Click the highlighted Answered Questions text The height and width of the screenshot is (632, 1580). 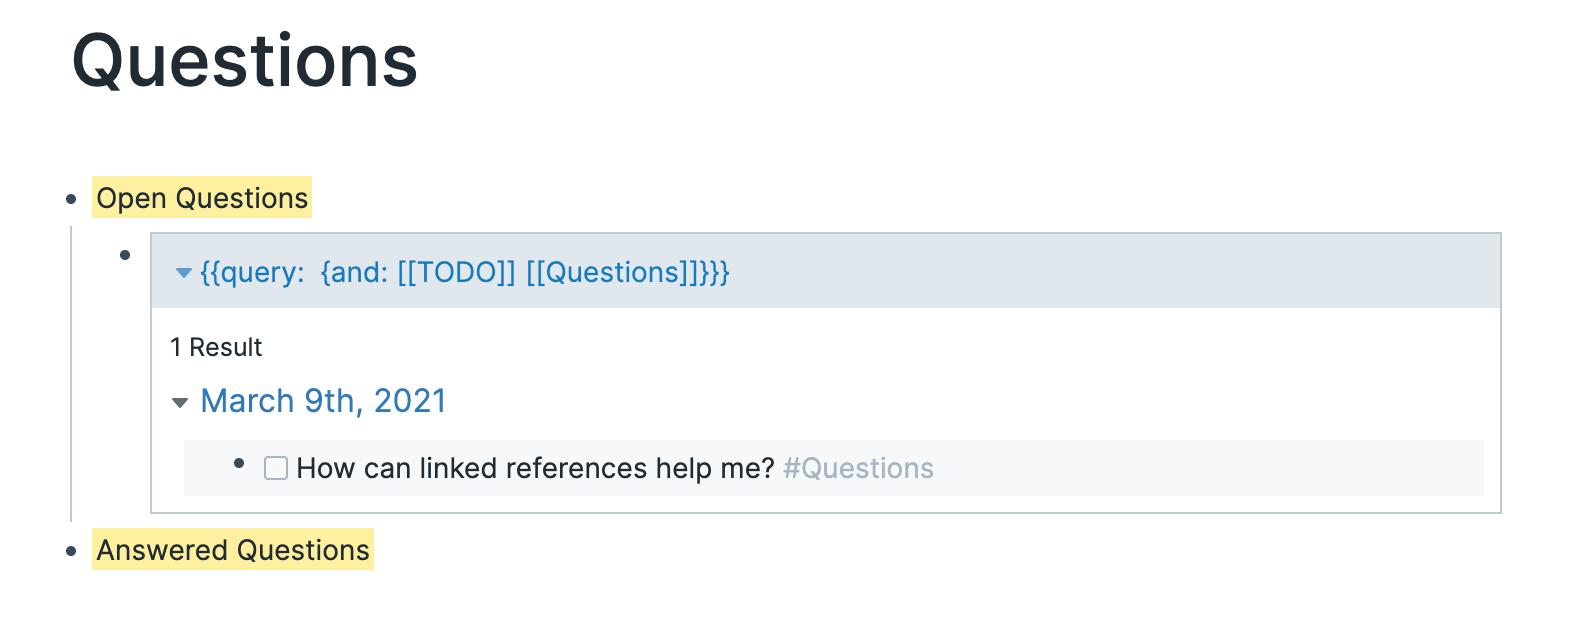231,550
